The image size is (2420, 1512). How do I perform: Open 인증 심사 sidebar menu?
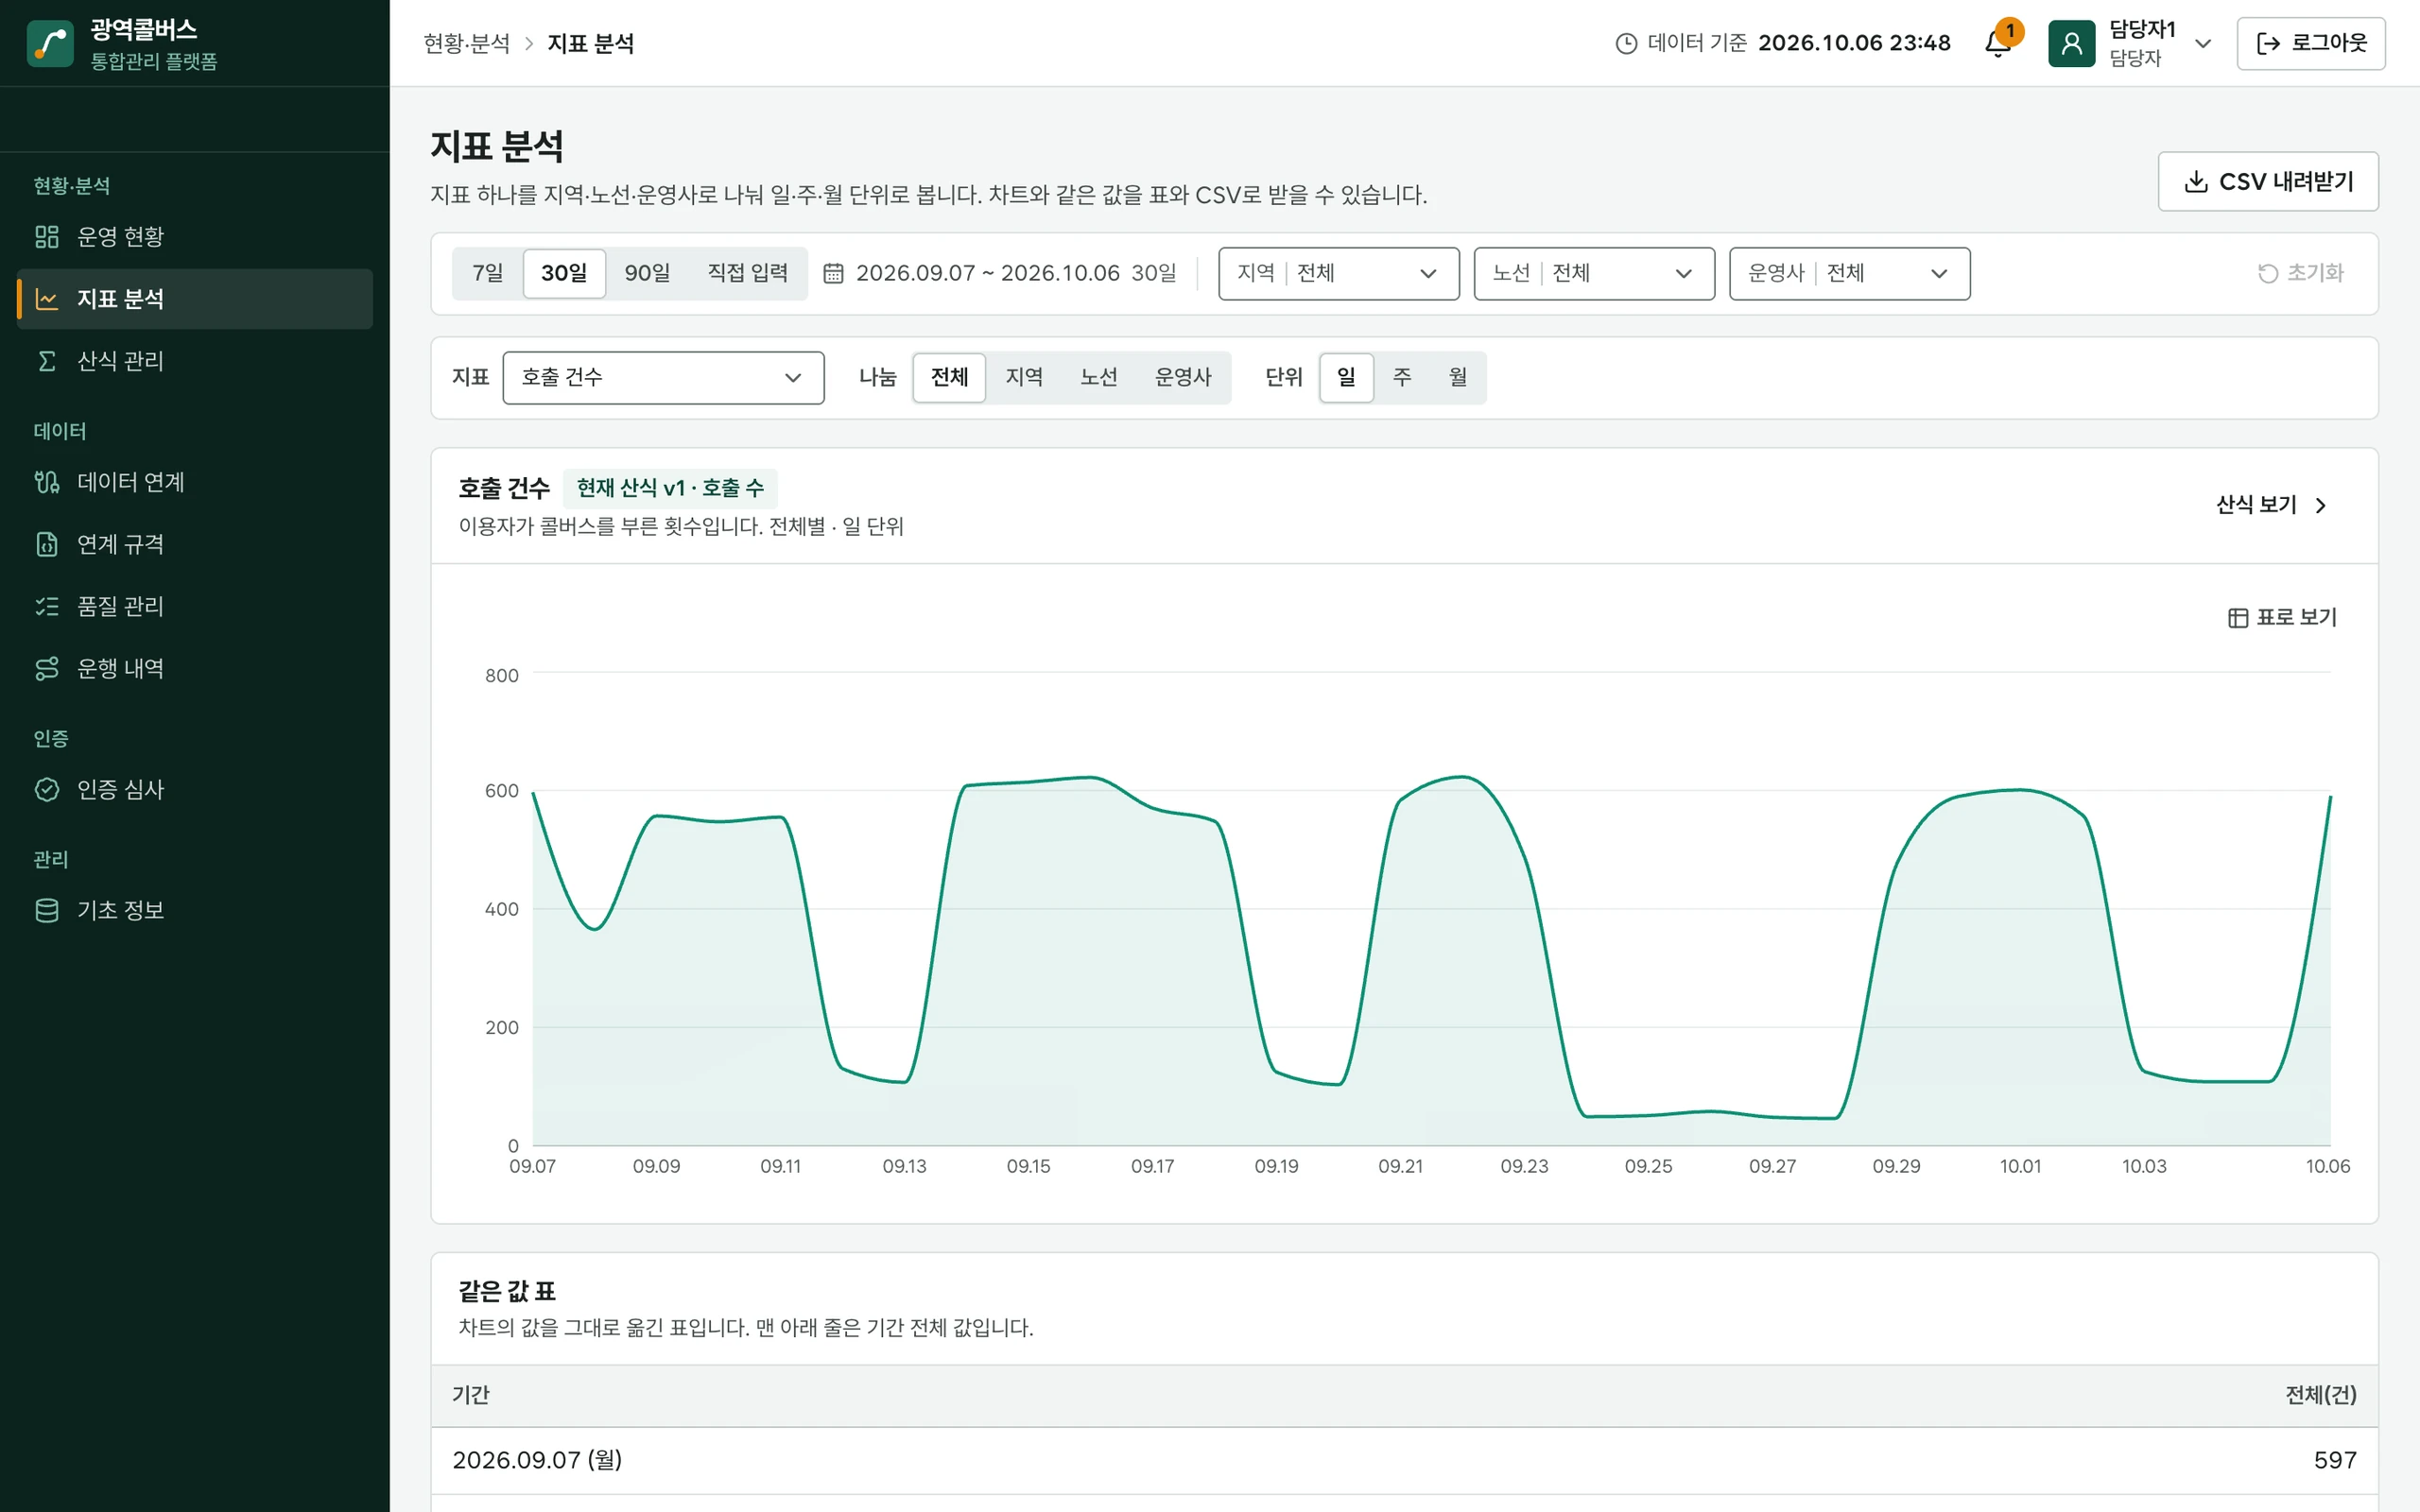[195, 790]
